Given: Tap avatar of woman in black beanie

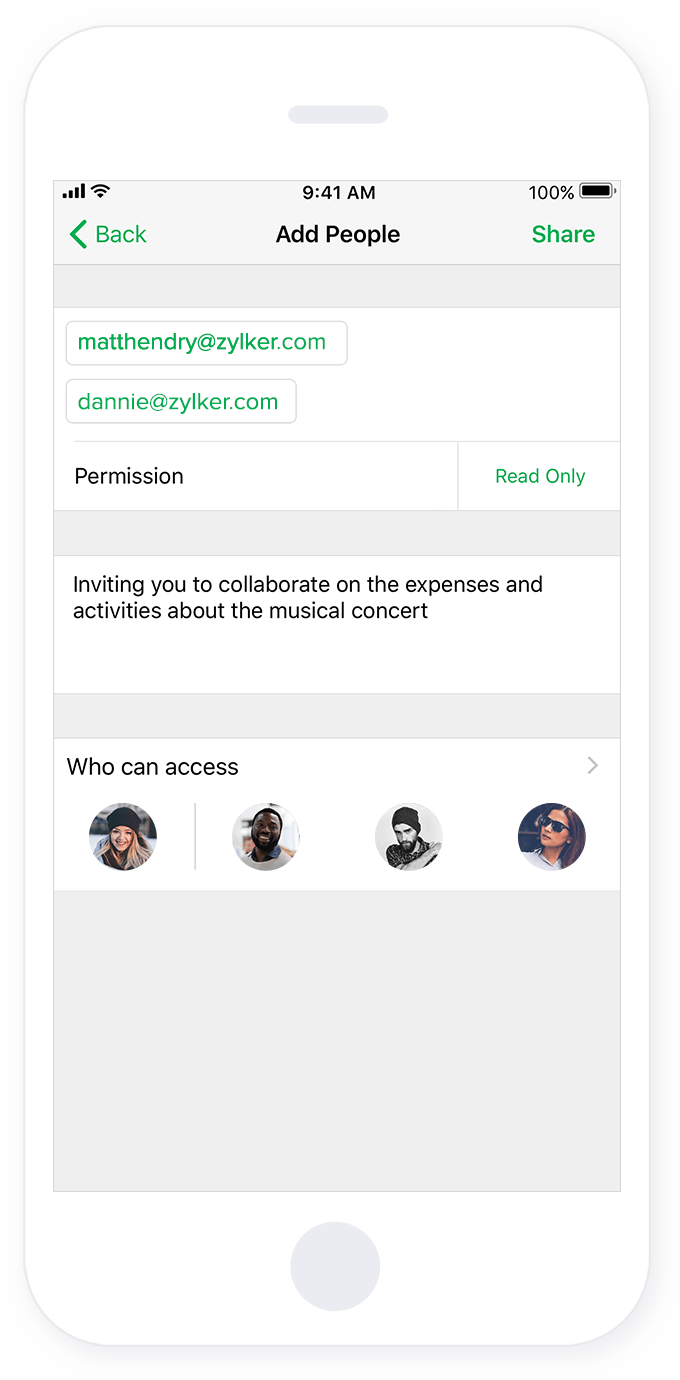Looking at the screenshot, I should (123, 837).
